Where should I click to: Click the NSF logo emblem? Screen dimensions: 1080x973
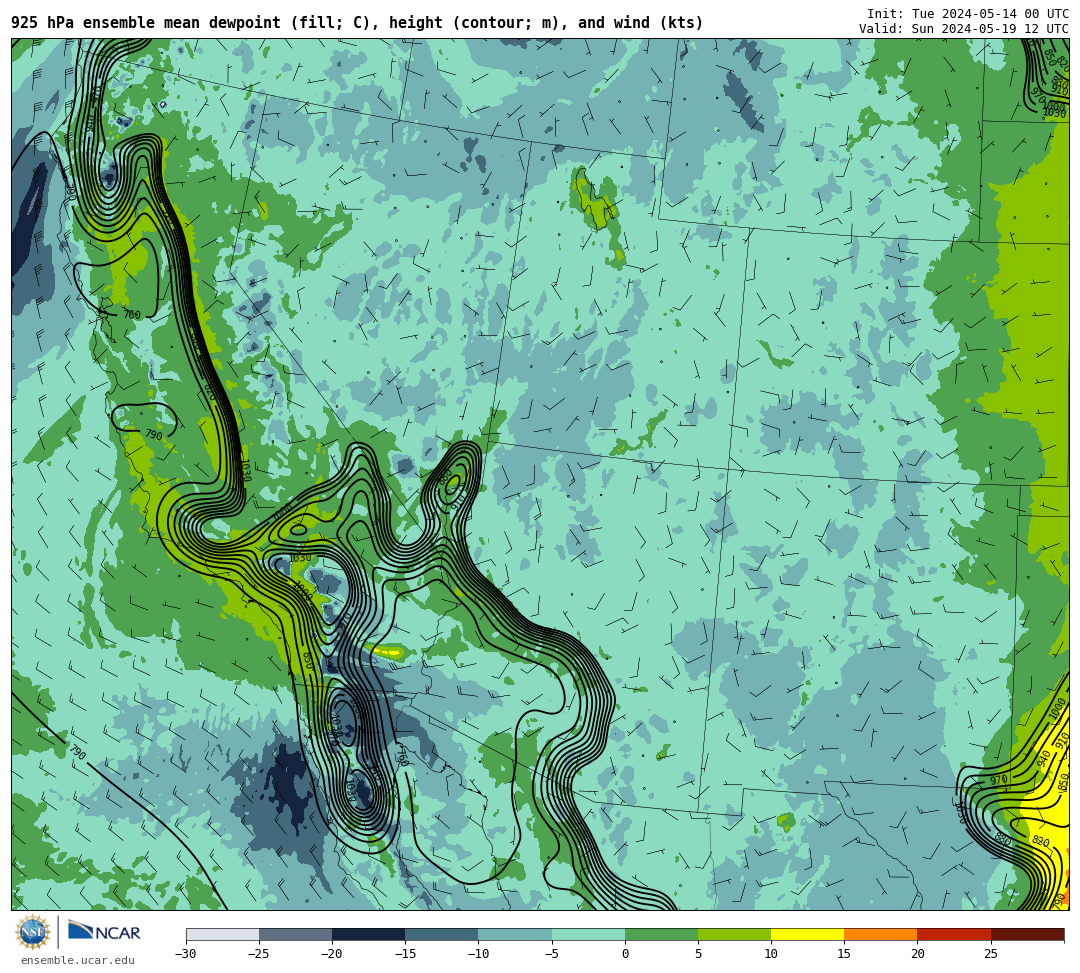pos(32,933)
